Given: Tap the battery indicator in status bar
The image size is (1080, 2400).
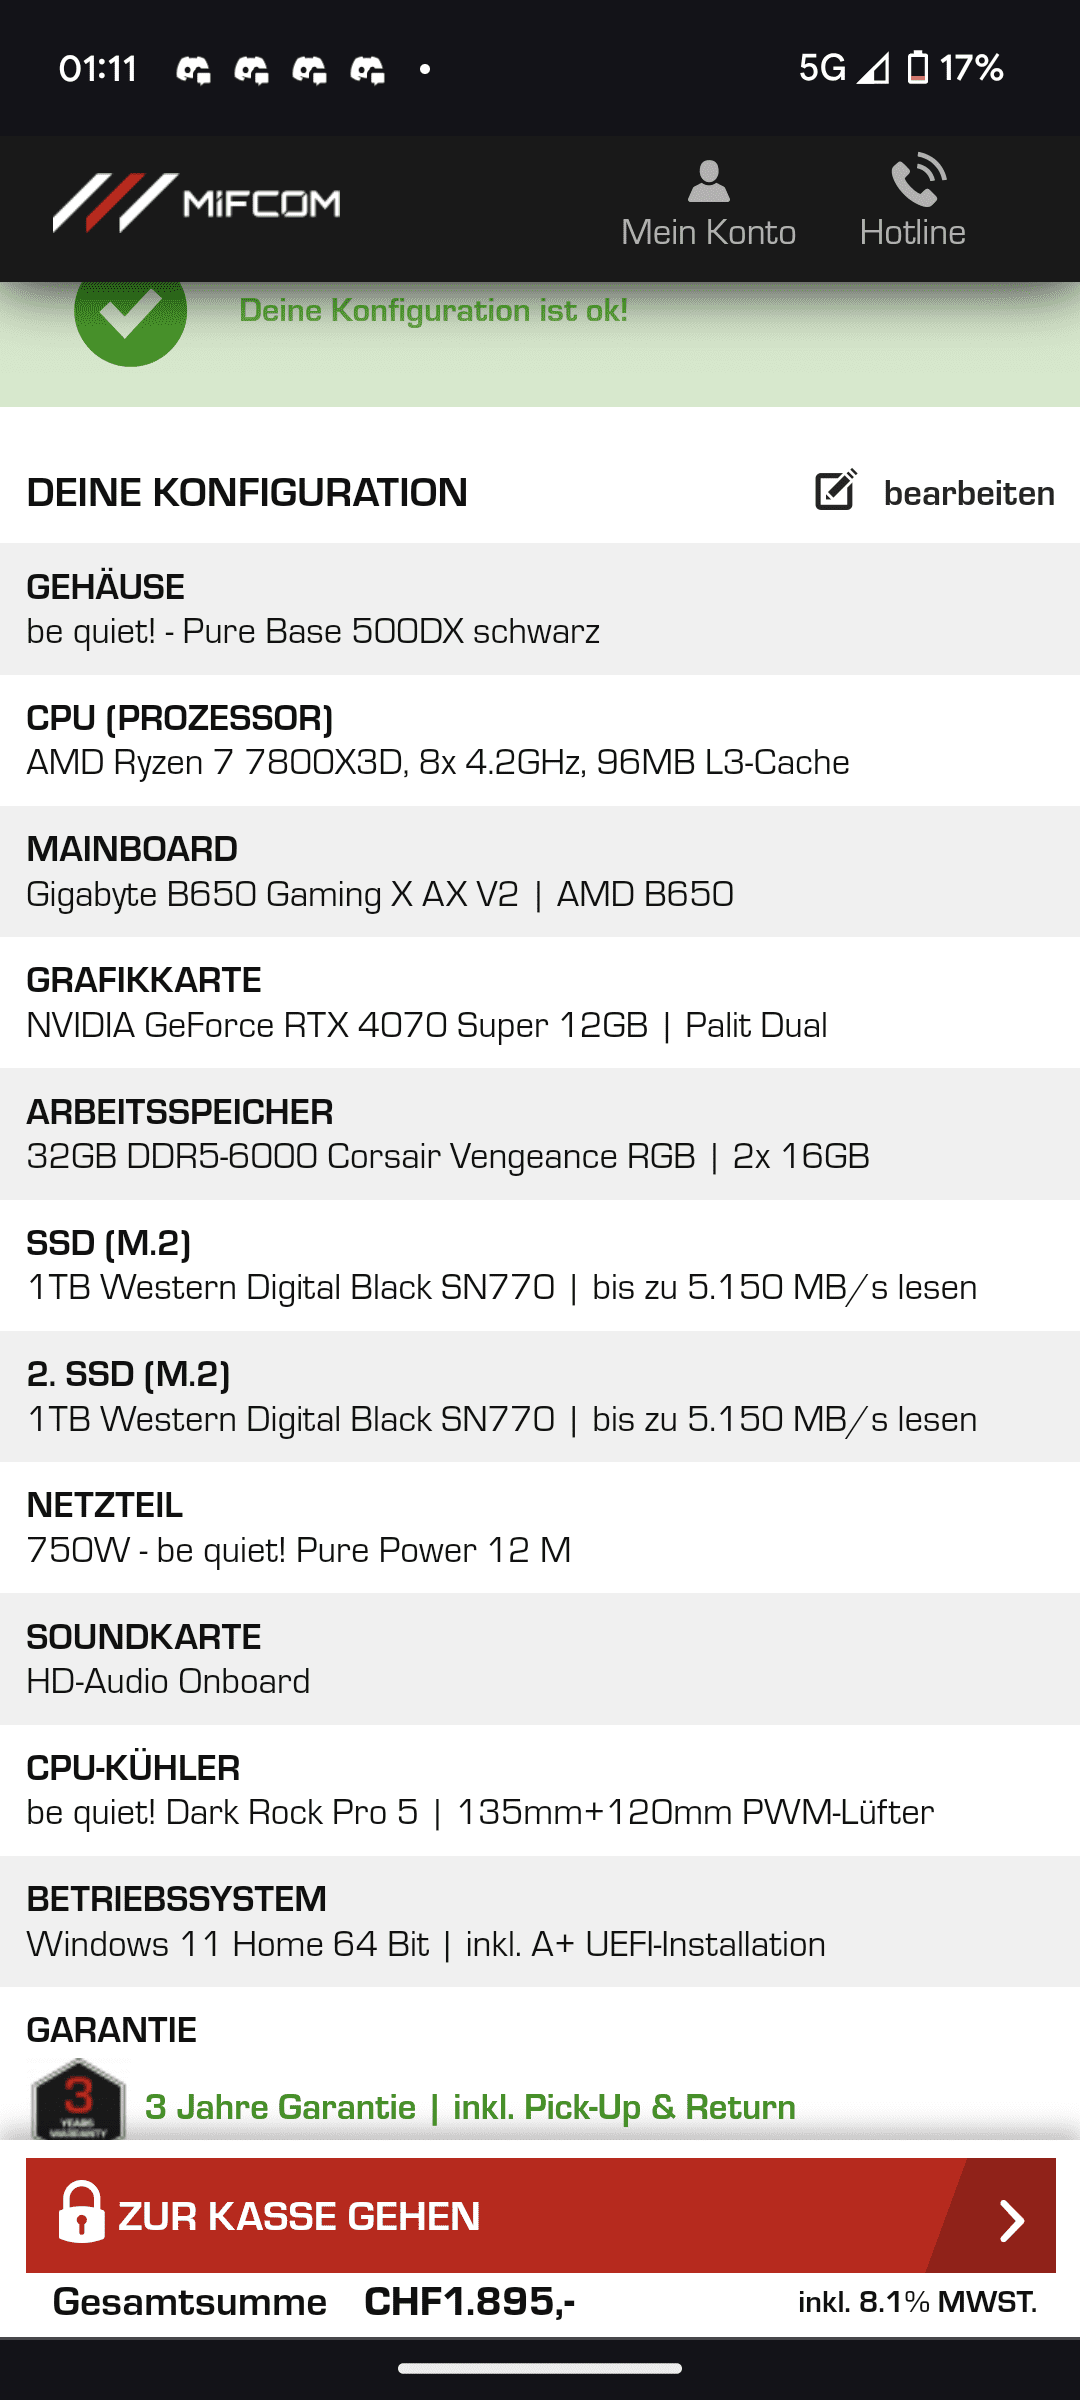Looking at the screenshot, I should [917, 68].
